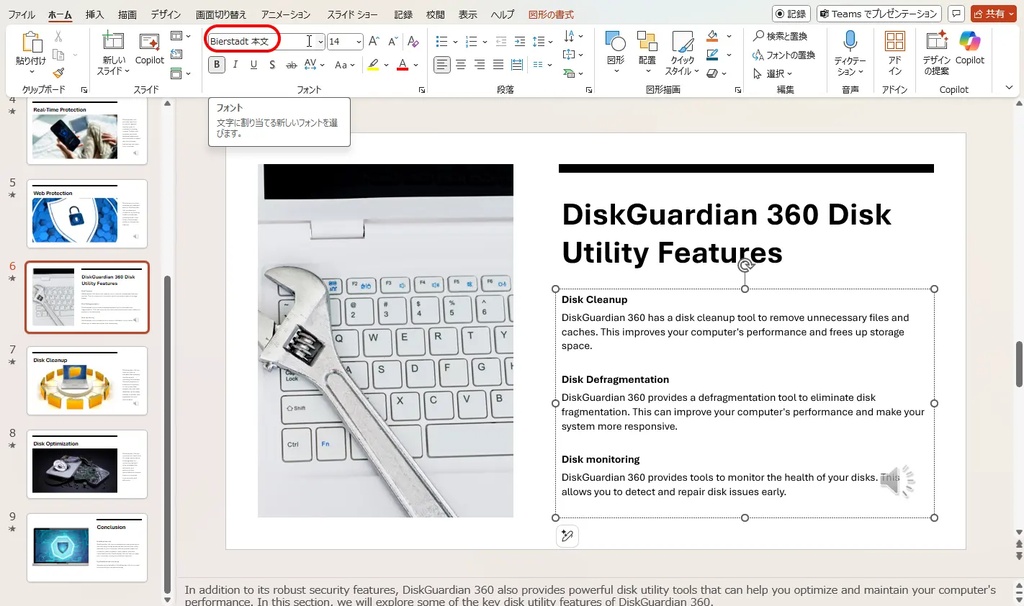Screen dimensions: 1024x606
Task: Open the Shapes (図形) gallery
Action: tap(615, 51)
